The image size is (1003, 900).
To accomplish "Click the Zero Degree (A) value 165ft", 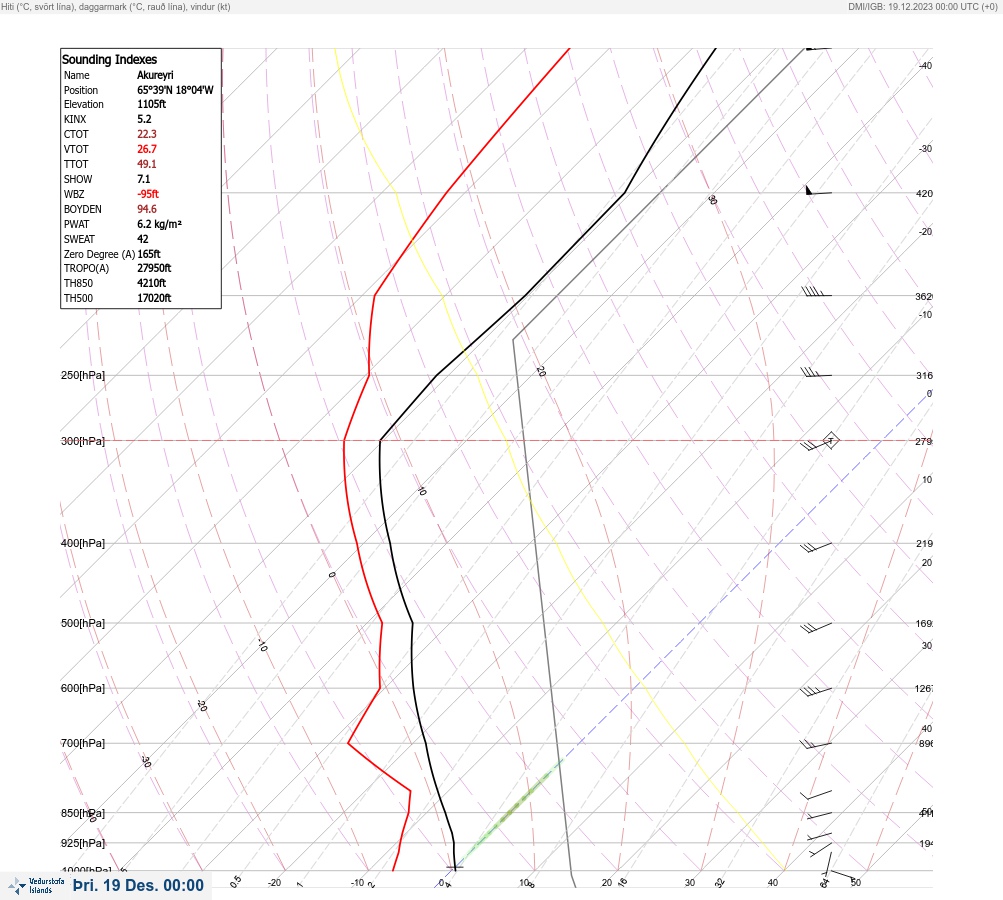I will (x=149, y=254).
